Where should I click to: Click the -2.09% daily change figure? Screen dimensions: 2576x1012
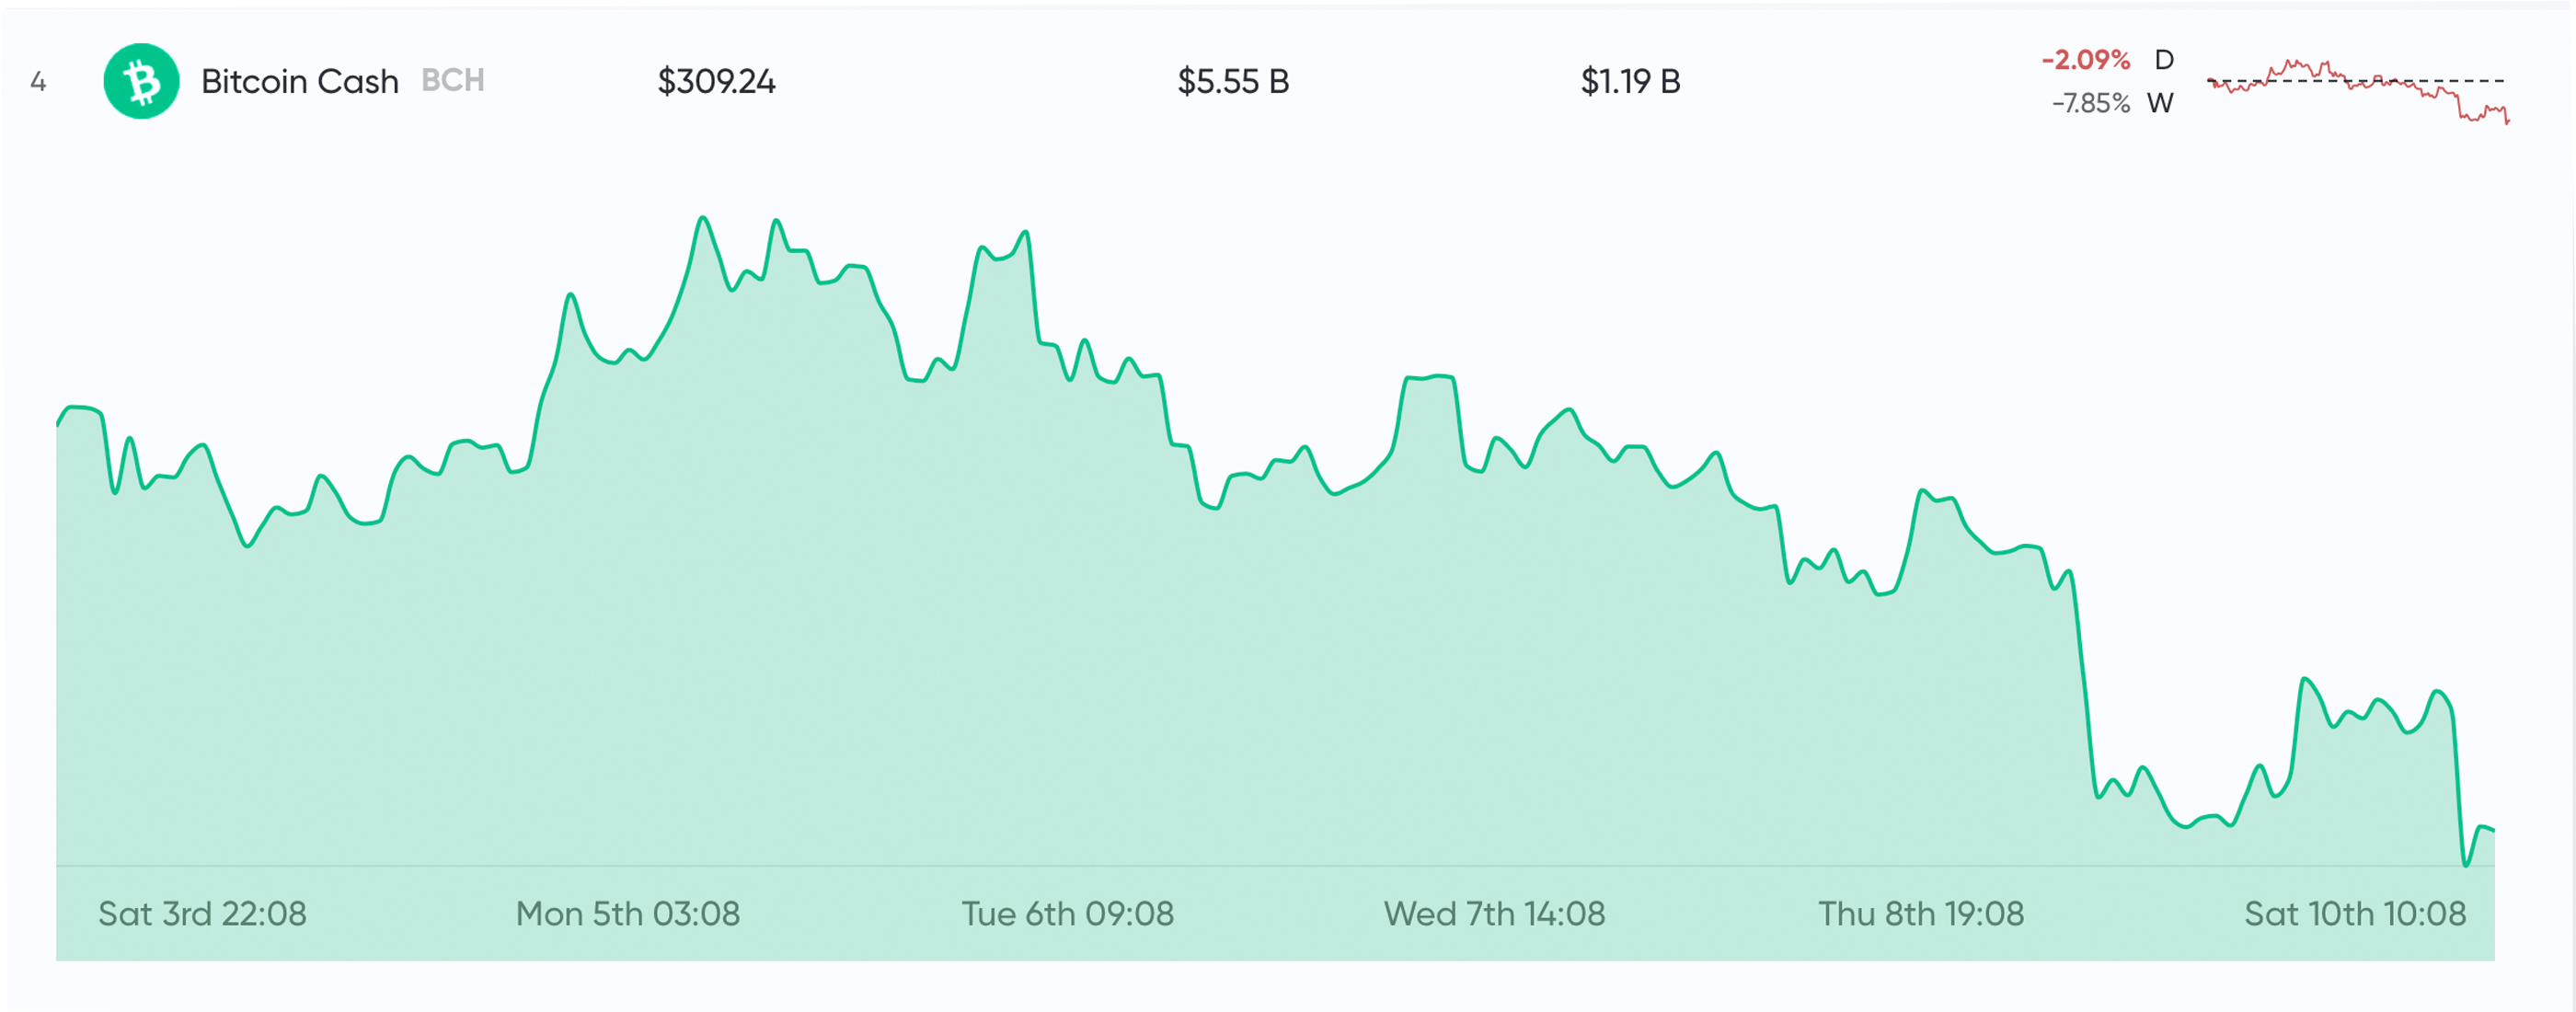point(2085,60)
